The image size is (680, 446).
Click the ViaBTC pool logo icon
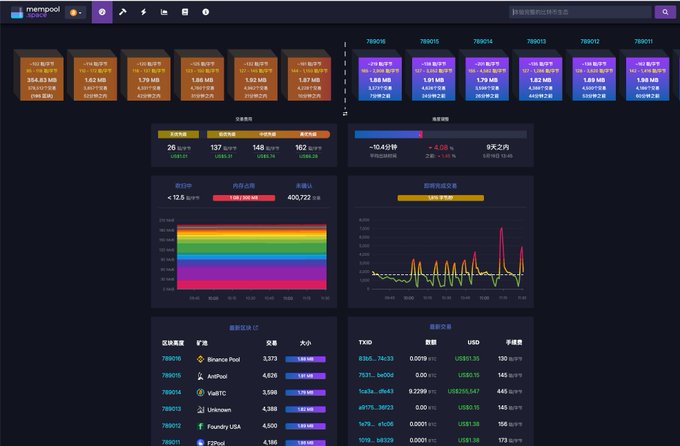pyautogui.click(x=200, y=393)
